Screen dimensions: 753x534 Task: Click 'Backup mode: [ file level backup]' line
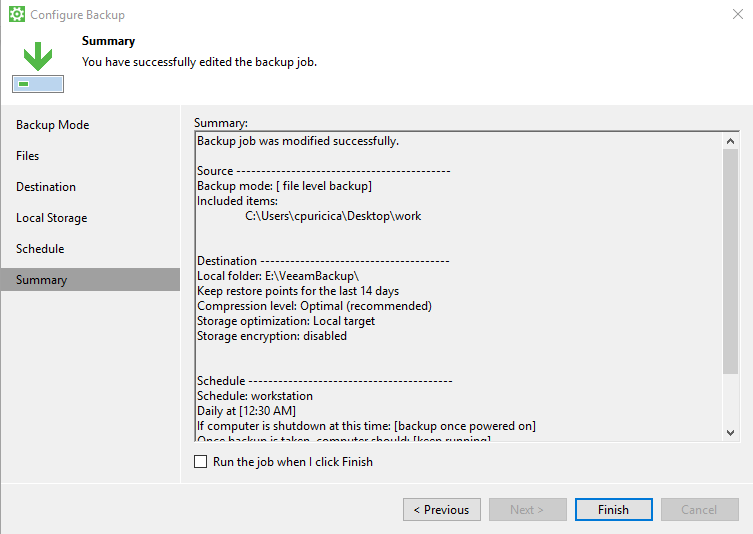tap(284, 186)
